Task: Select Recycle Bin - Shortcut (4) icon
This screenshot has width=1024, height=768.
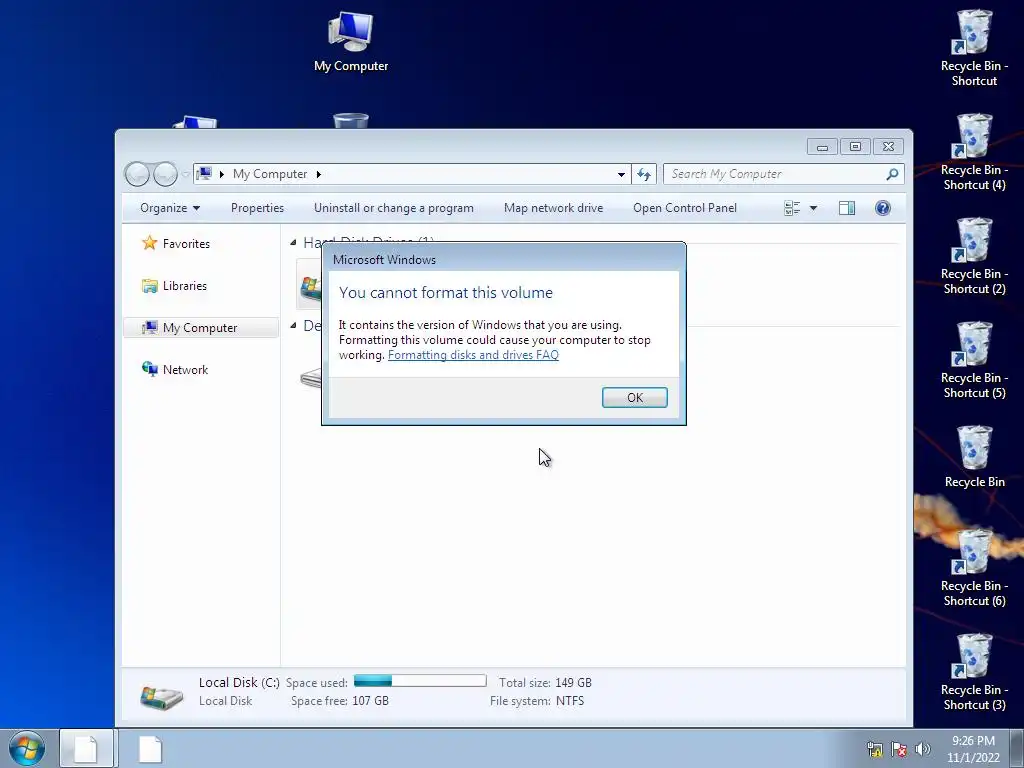Action: coord(974,152)
